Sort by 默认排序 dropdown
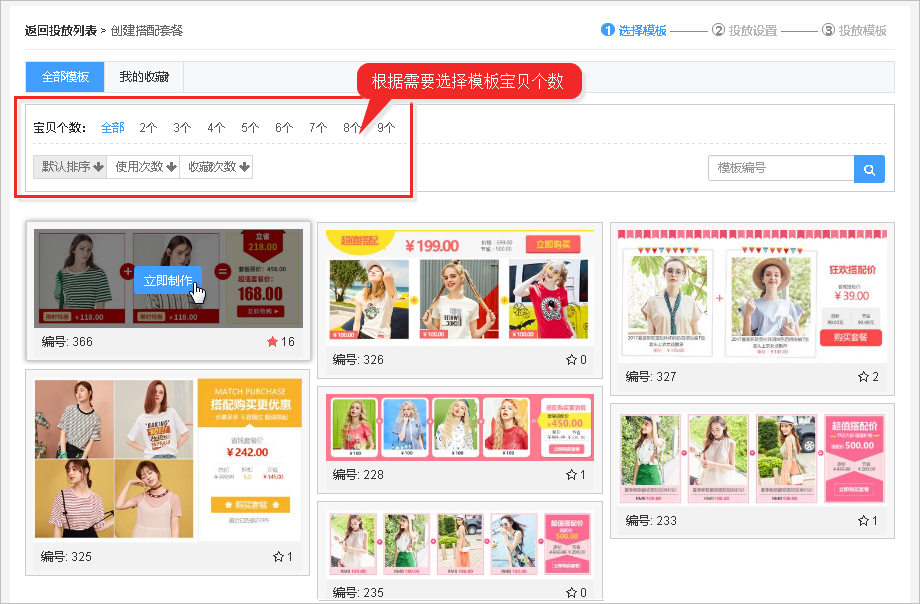This screenshot has width=920, height=604. 70,167
